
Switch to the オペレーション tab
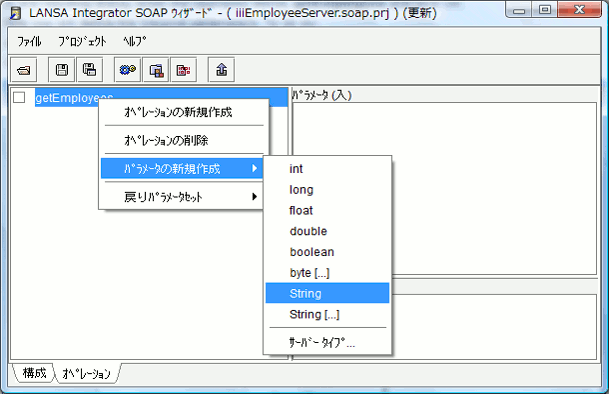[87, 374]
